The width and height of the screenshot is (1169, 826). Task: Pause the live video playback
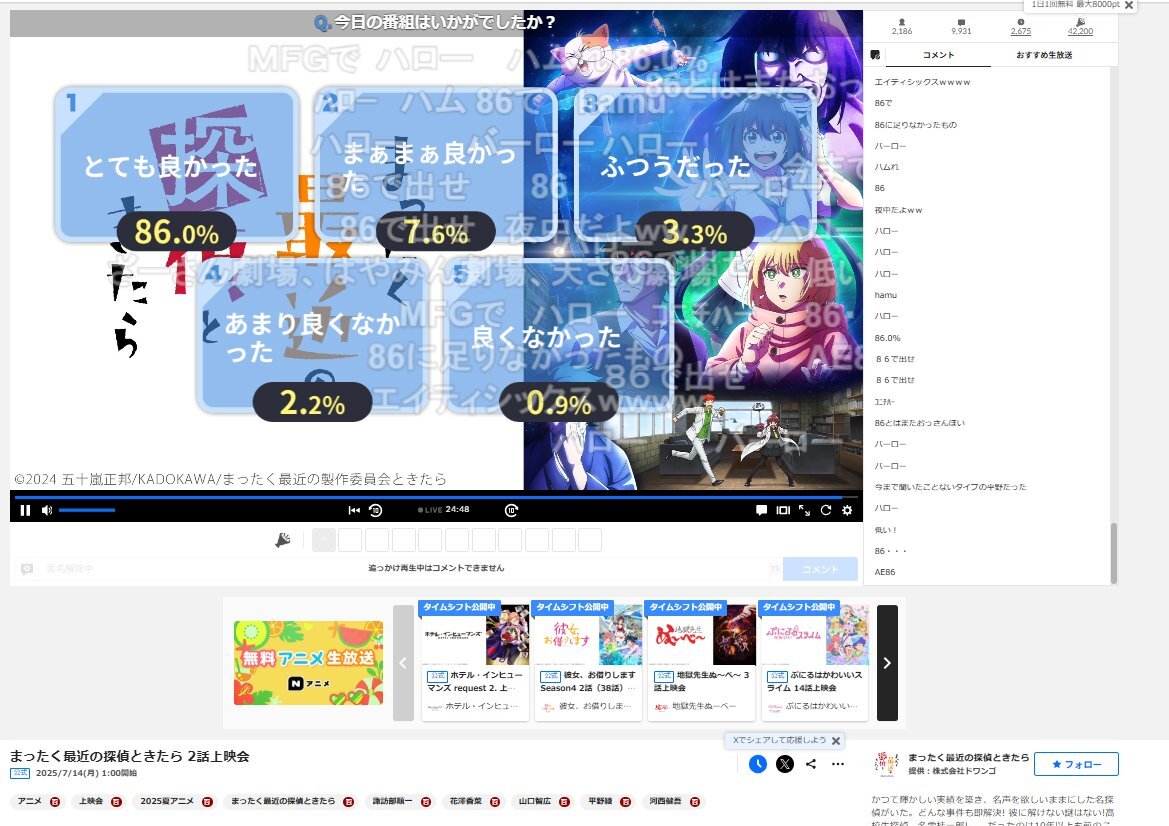(x=25, y=511)
